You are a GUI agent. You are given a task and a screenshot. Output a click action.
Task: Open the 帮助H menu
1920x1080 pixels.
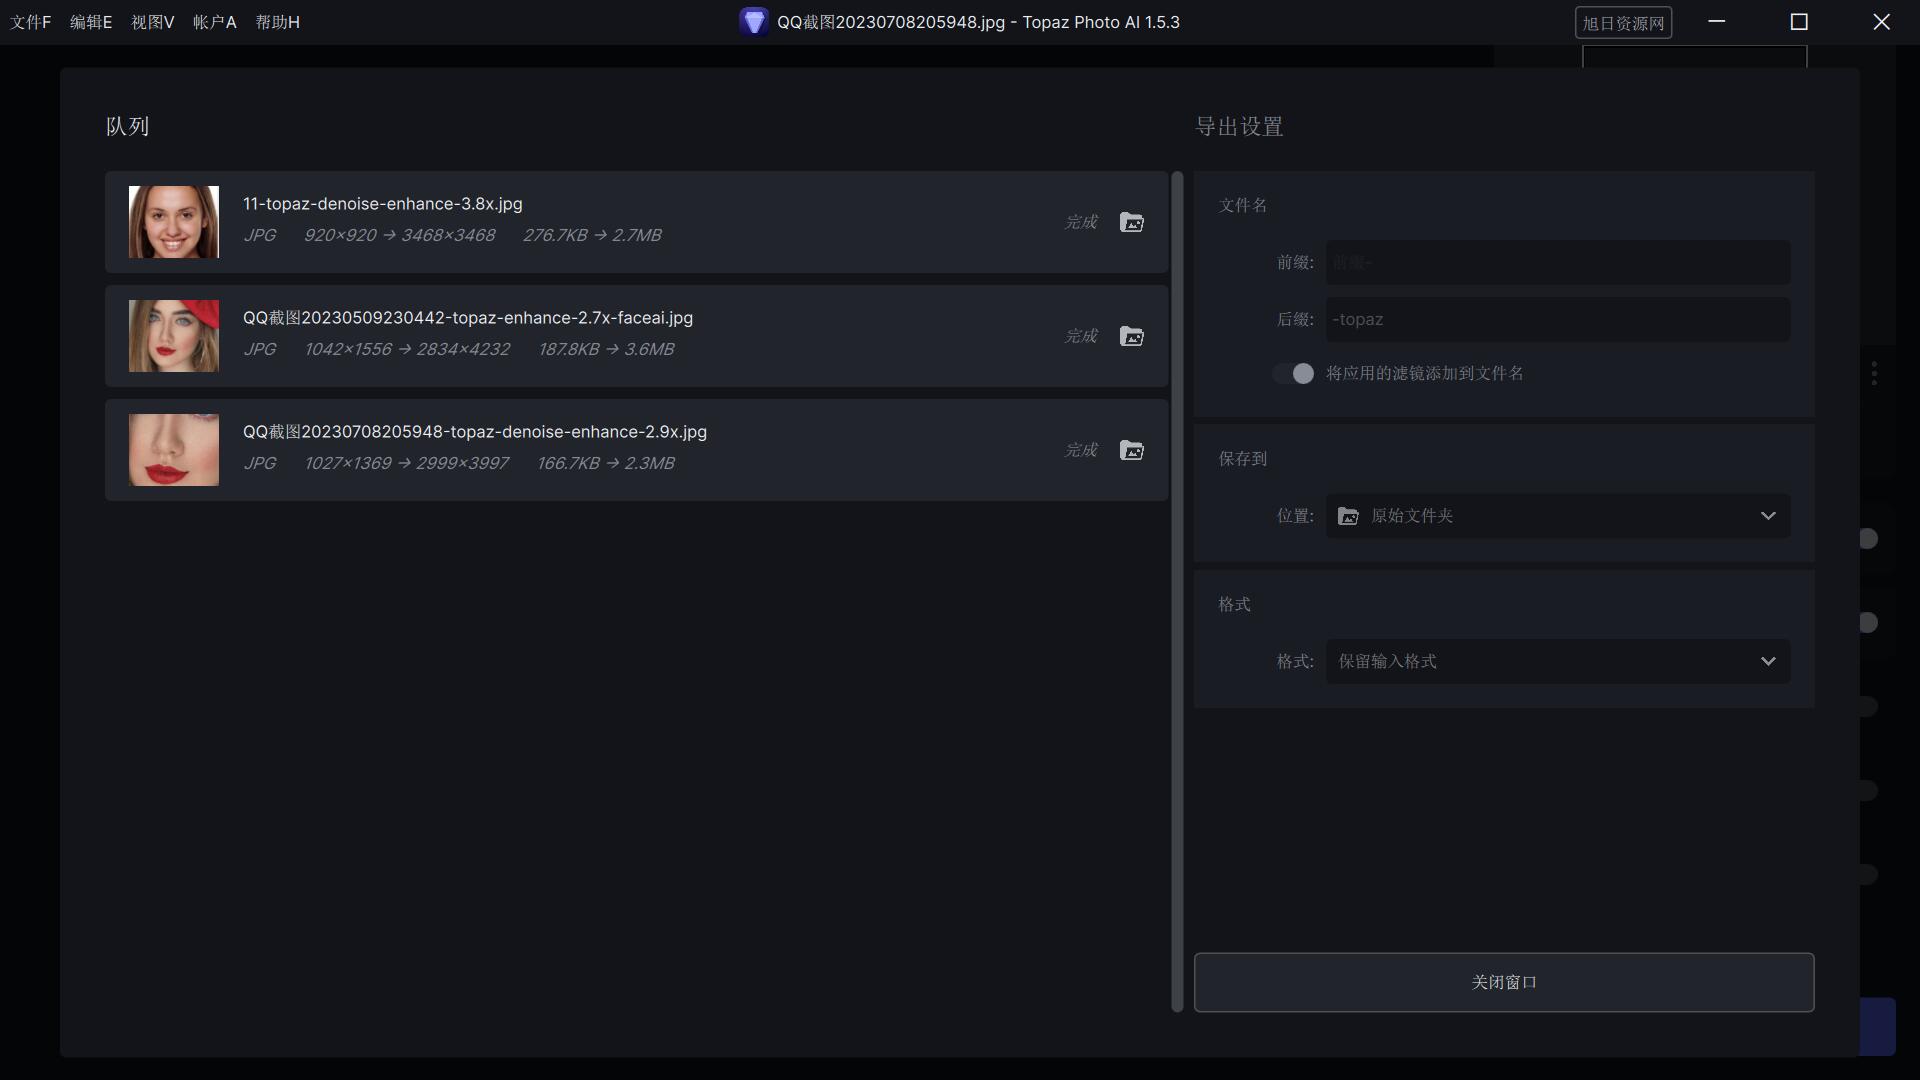tap(277, 22)
